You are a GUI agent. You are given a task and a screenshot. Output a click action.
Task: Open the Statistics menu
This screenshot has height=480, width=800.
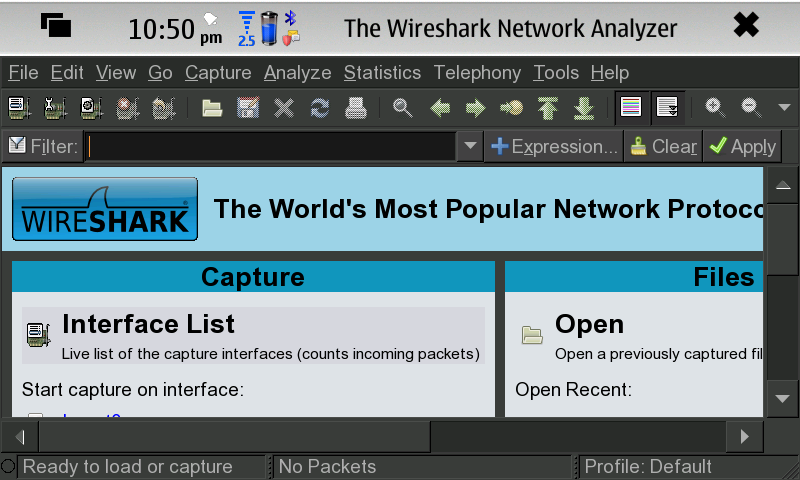(x=382, y=73)
